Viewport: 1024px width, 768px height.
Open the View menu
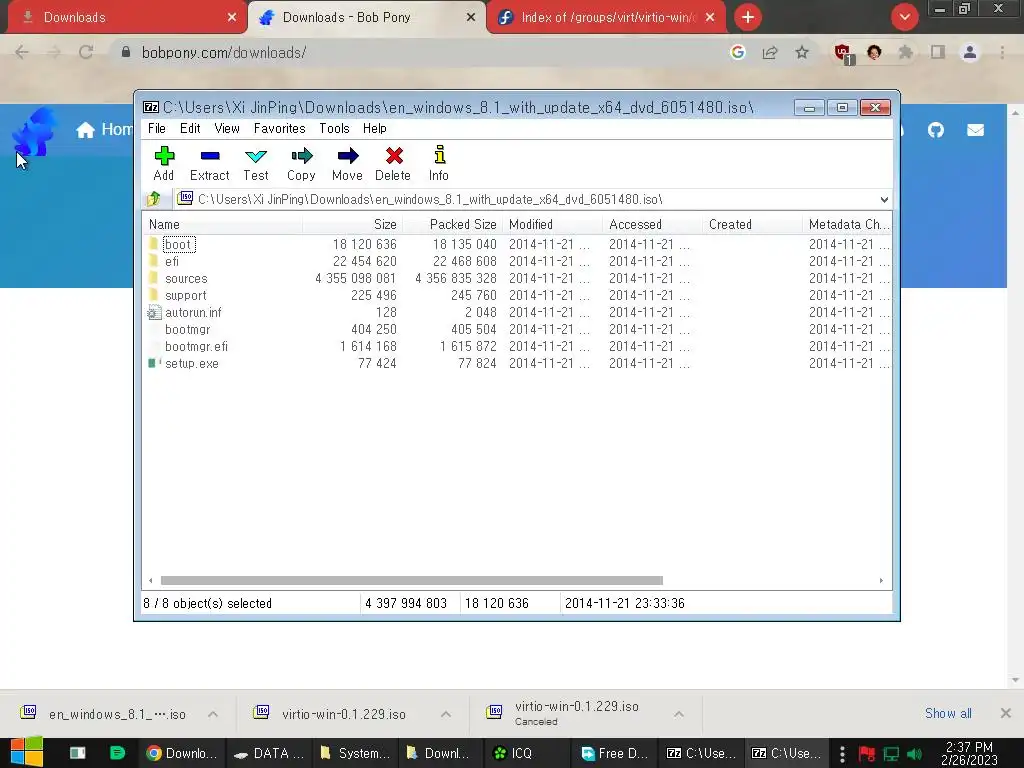[x=227, y=128]
